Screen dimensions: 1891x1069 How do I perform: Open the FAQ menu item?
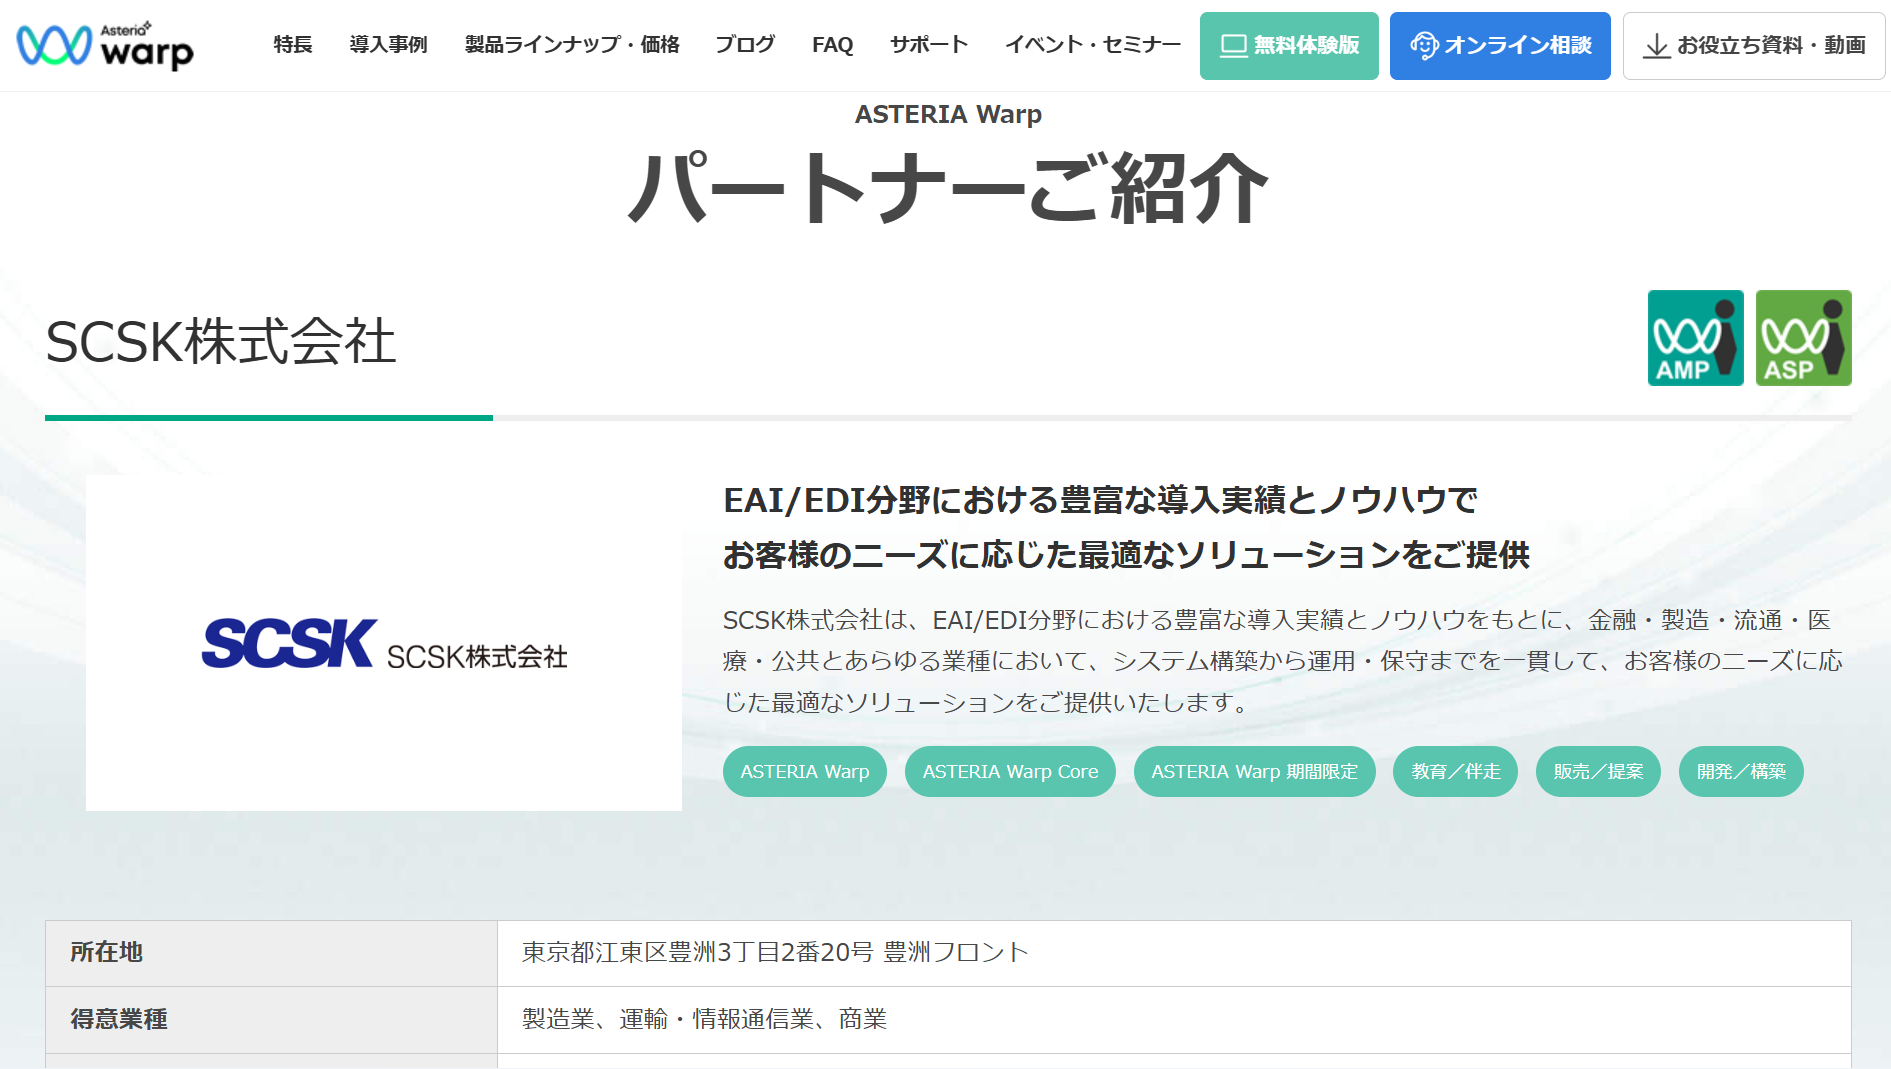[832, 45]
